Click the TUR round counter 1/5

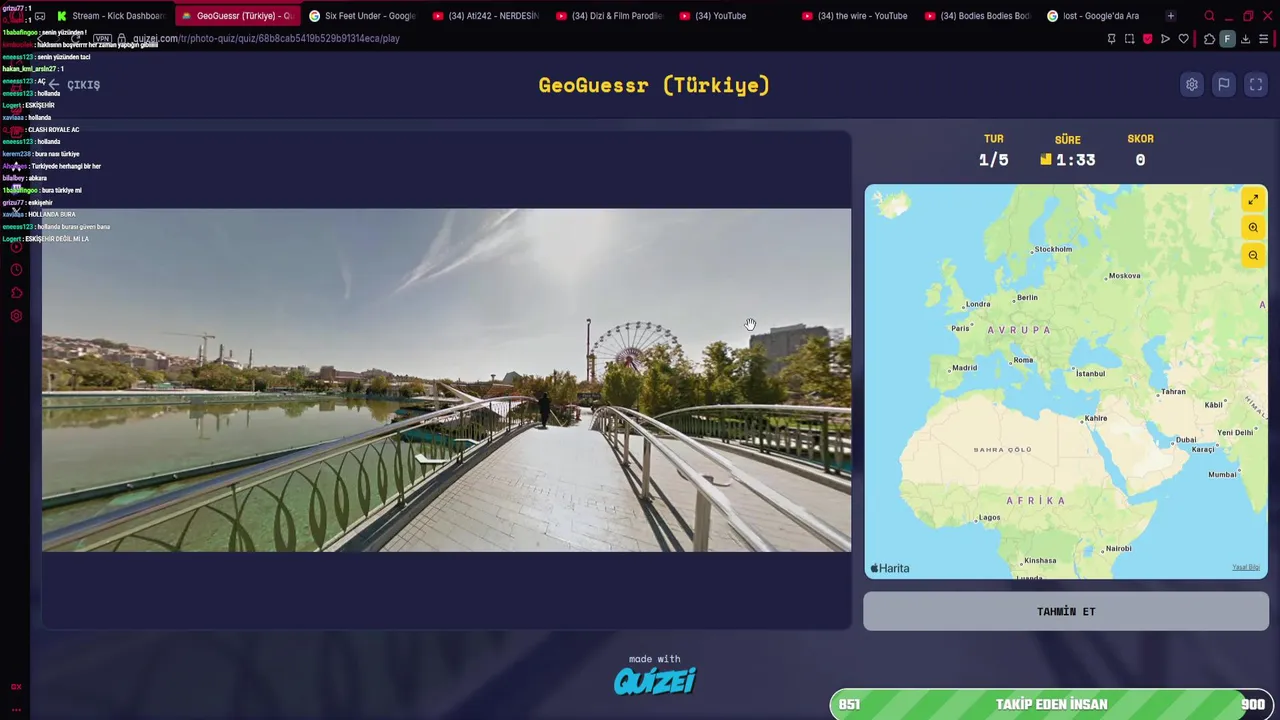[993, 160]
